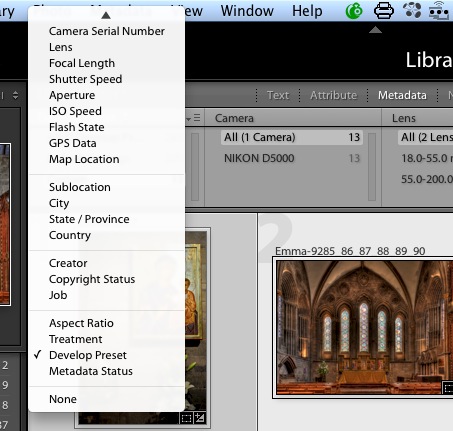
Task: Open the Window menu in menu bar
Action: (247, 11)
